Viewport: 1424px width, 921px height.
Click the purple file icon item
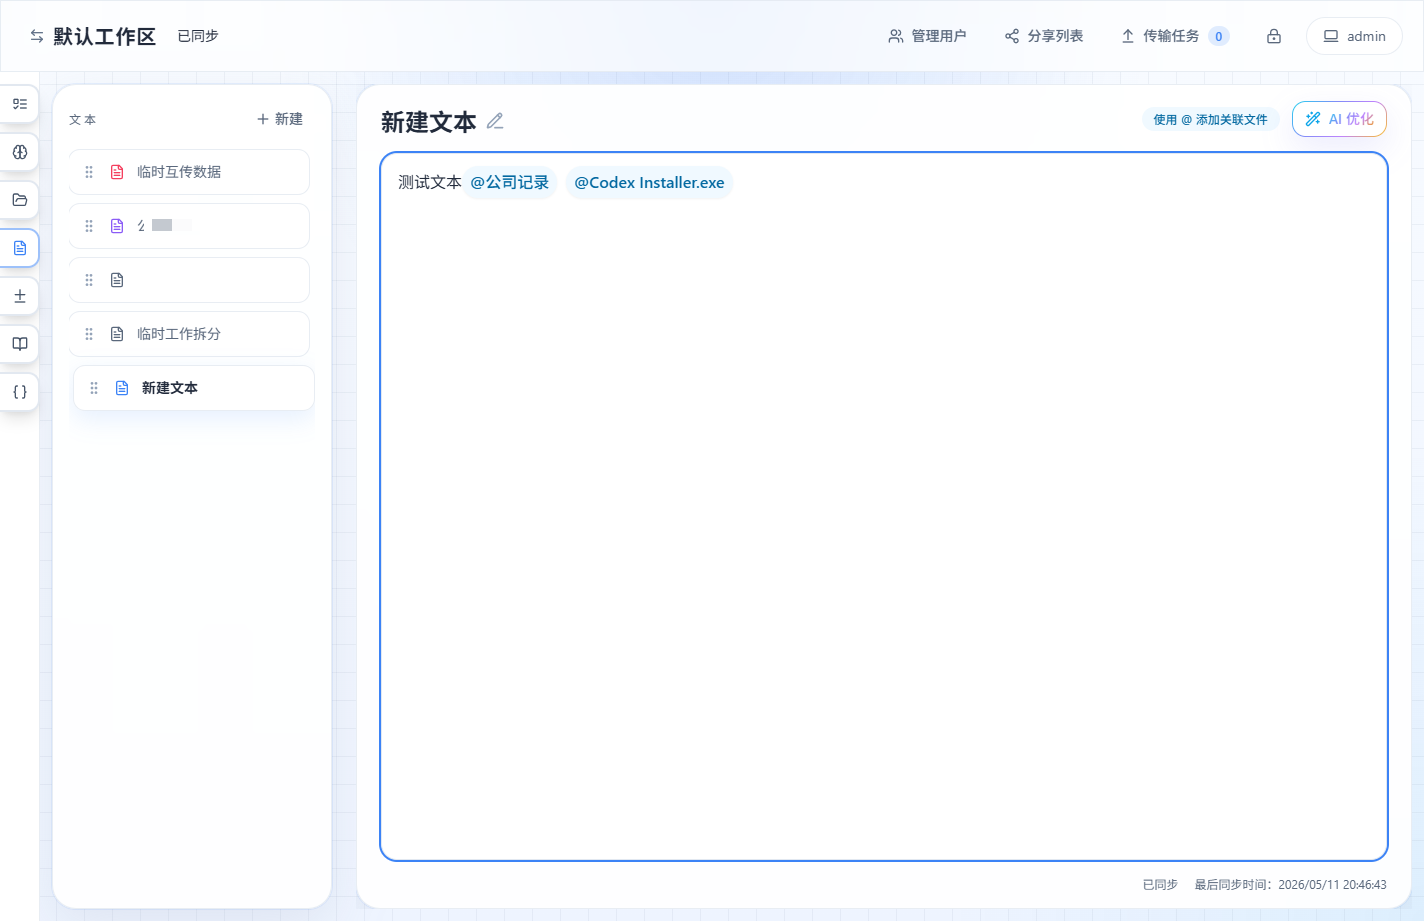[x=117, y=226]
